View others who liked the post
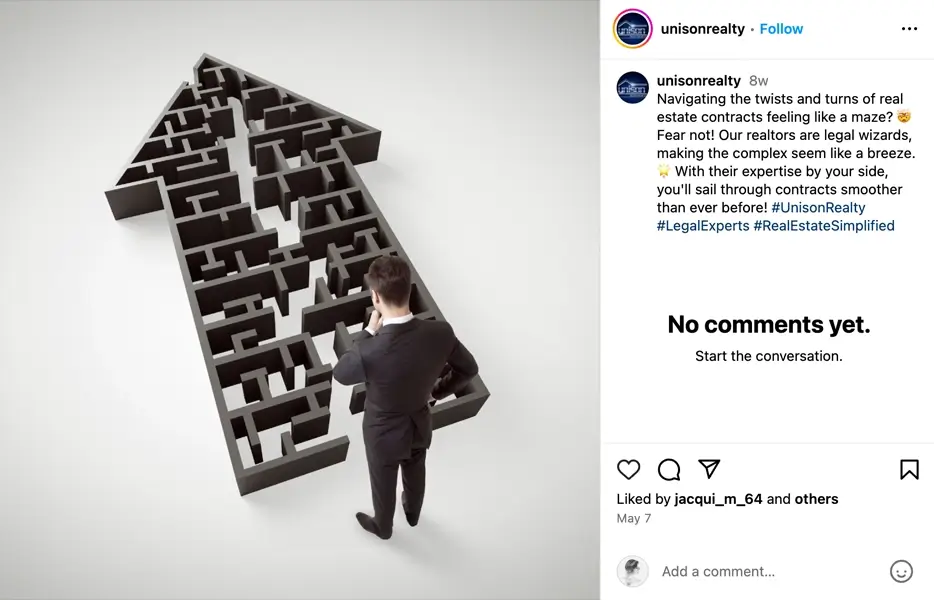Image resolution: width=934 pixels, height=600 pixels. (817, 499)
